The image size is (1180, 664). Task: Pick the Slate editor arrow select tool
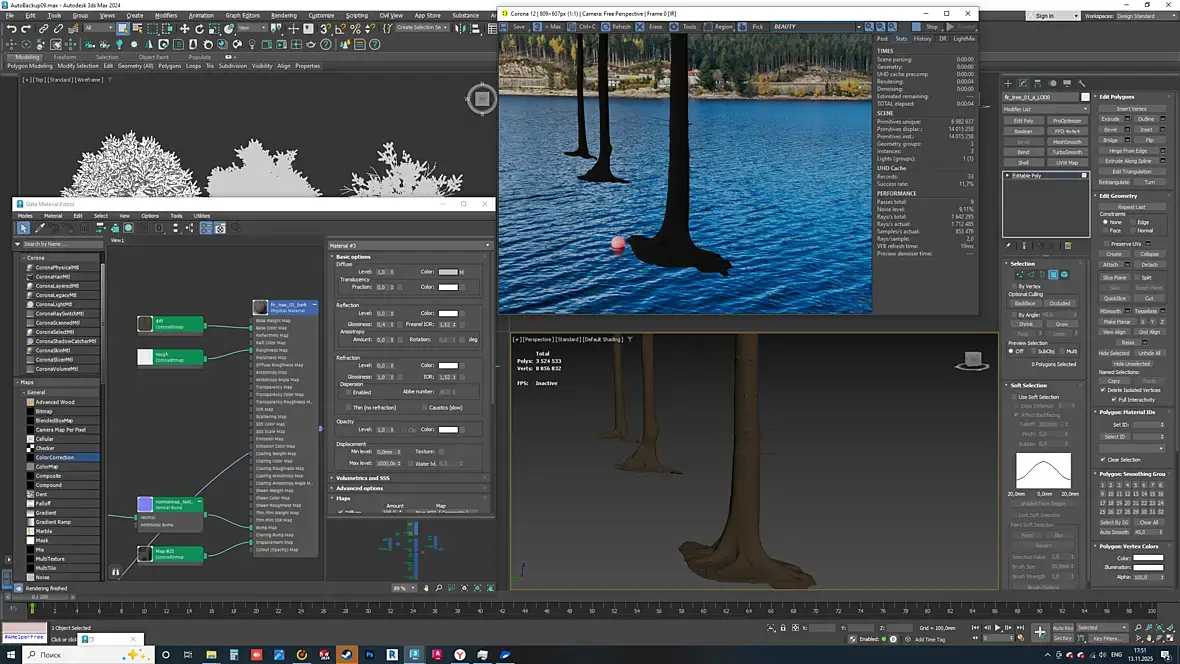pyautogui.click(x=23, y=228)
